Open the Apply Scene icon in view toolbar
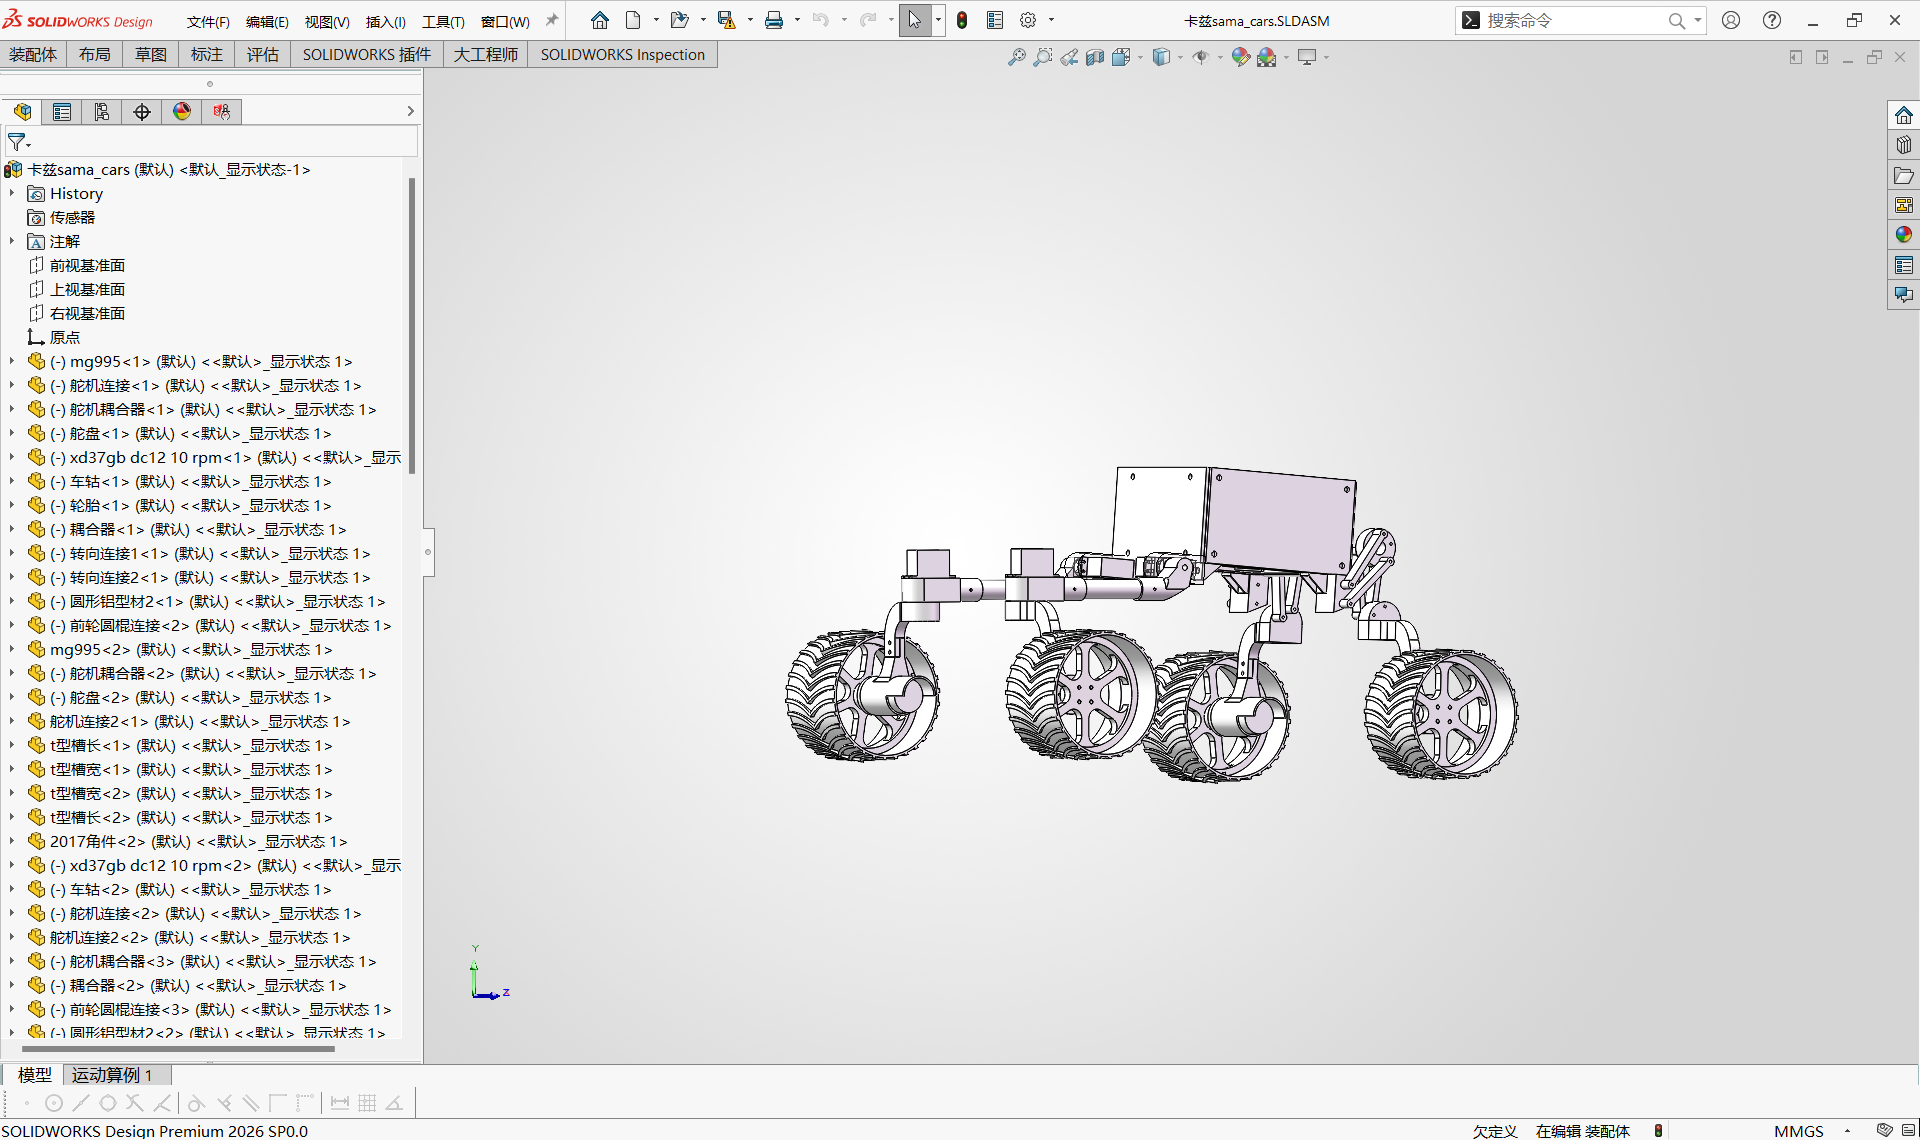This screenshot has width=1920, height=1140. [1267, 57]
